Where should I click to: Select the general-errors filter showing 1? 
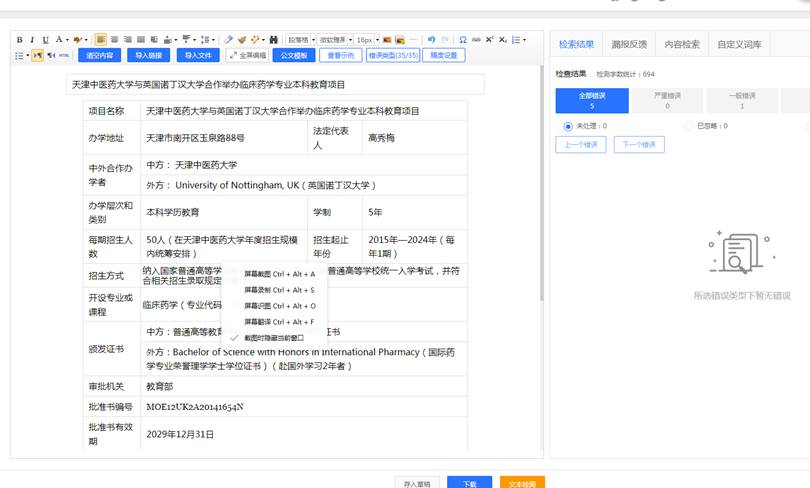click(742, 101)
